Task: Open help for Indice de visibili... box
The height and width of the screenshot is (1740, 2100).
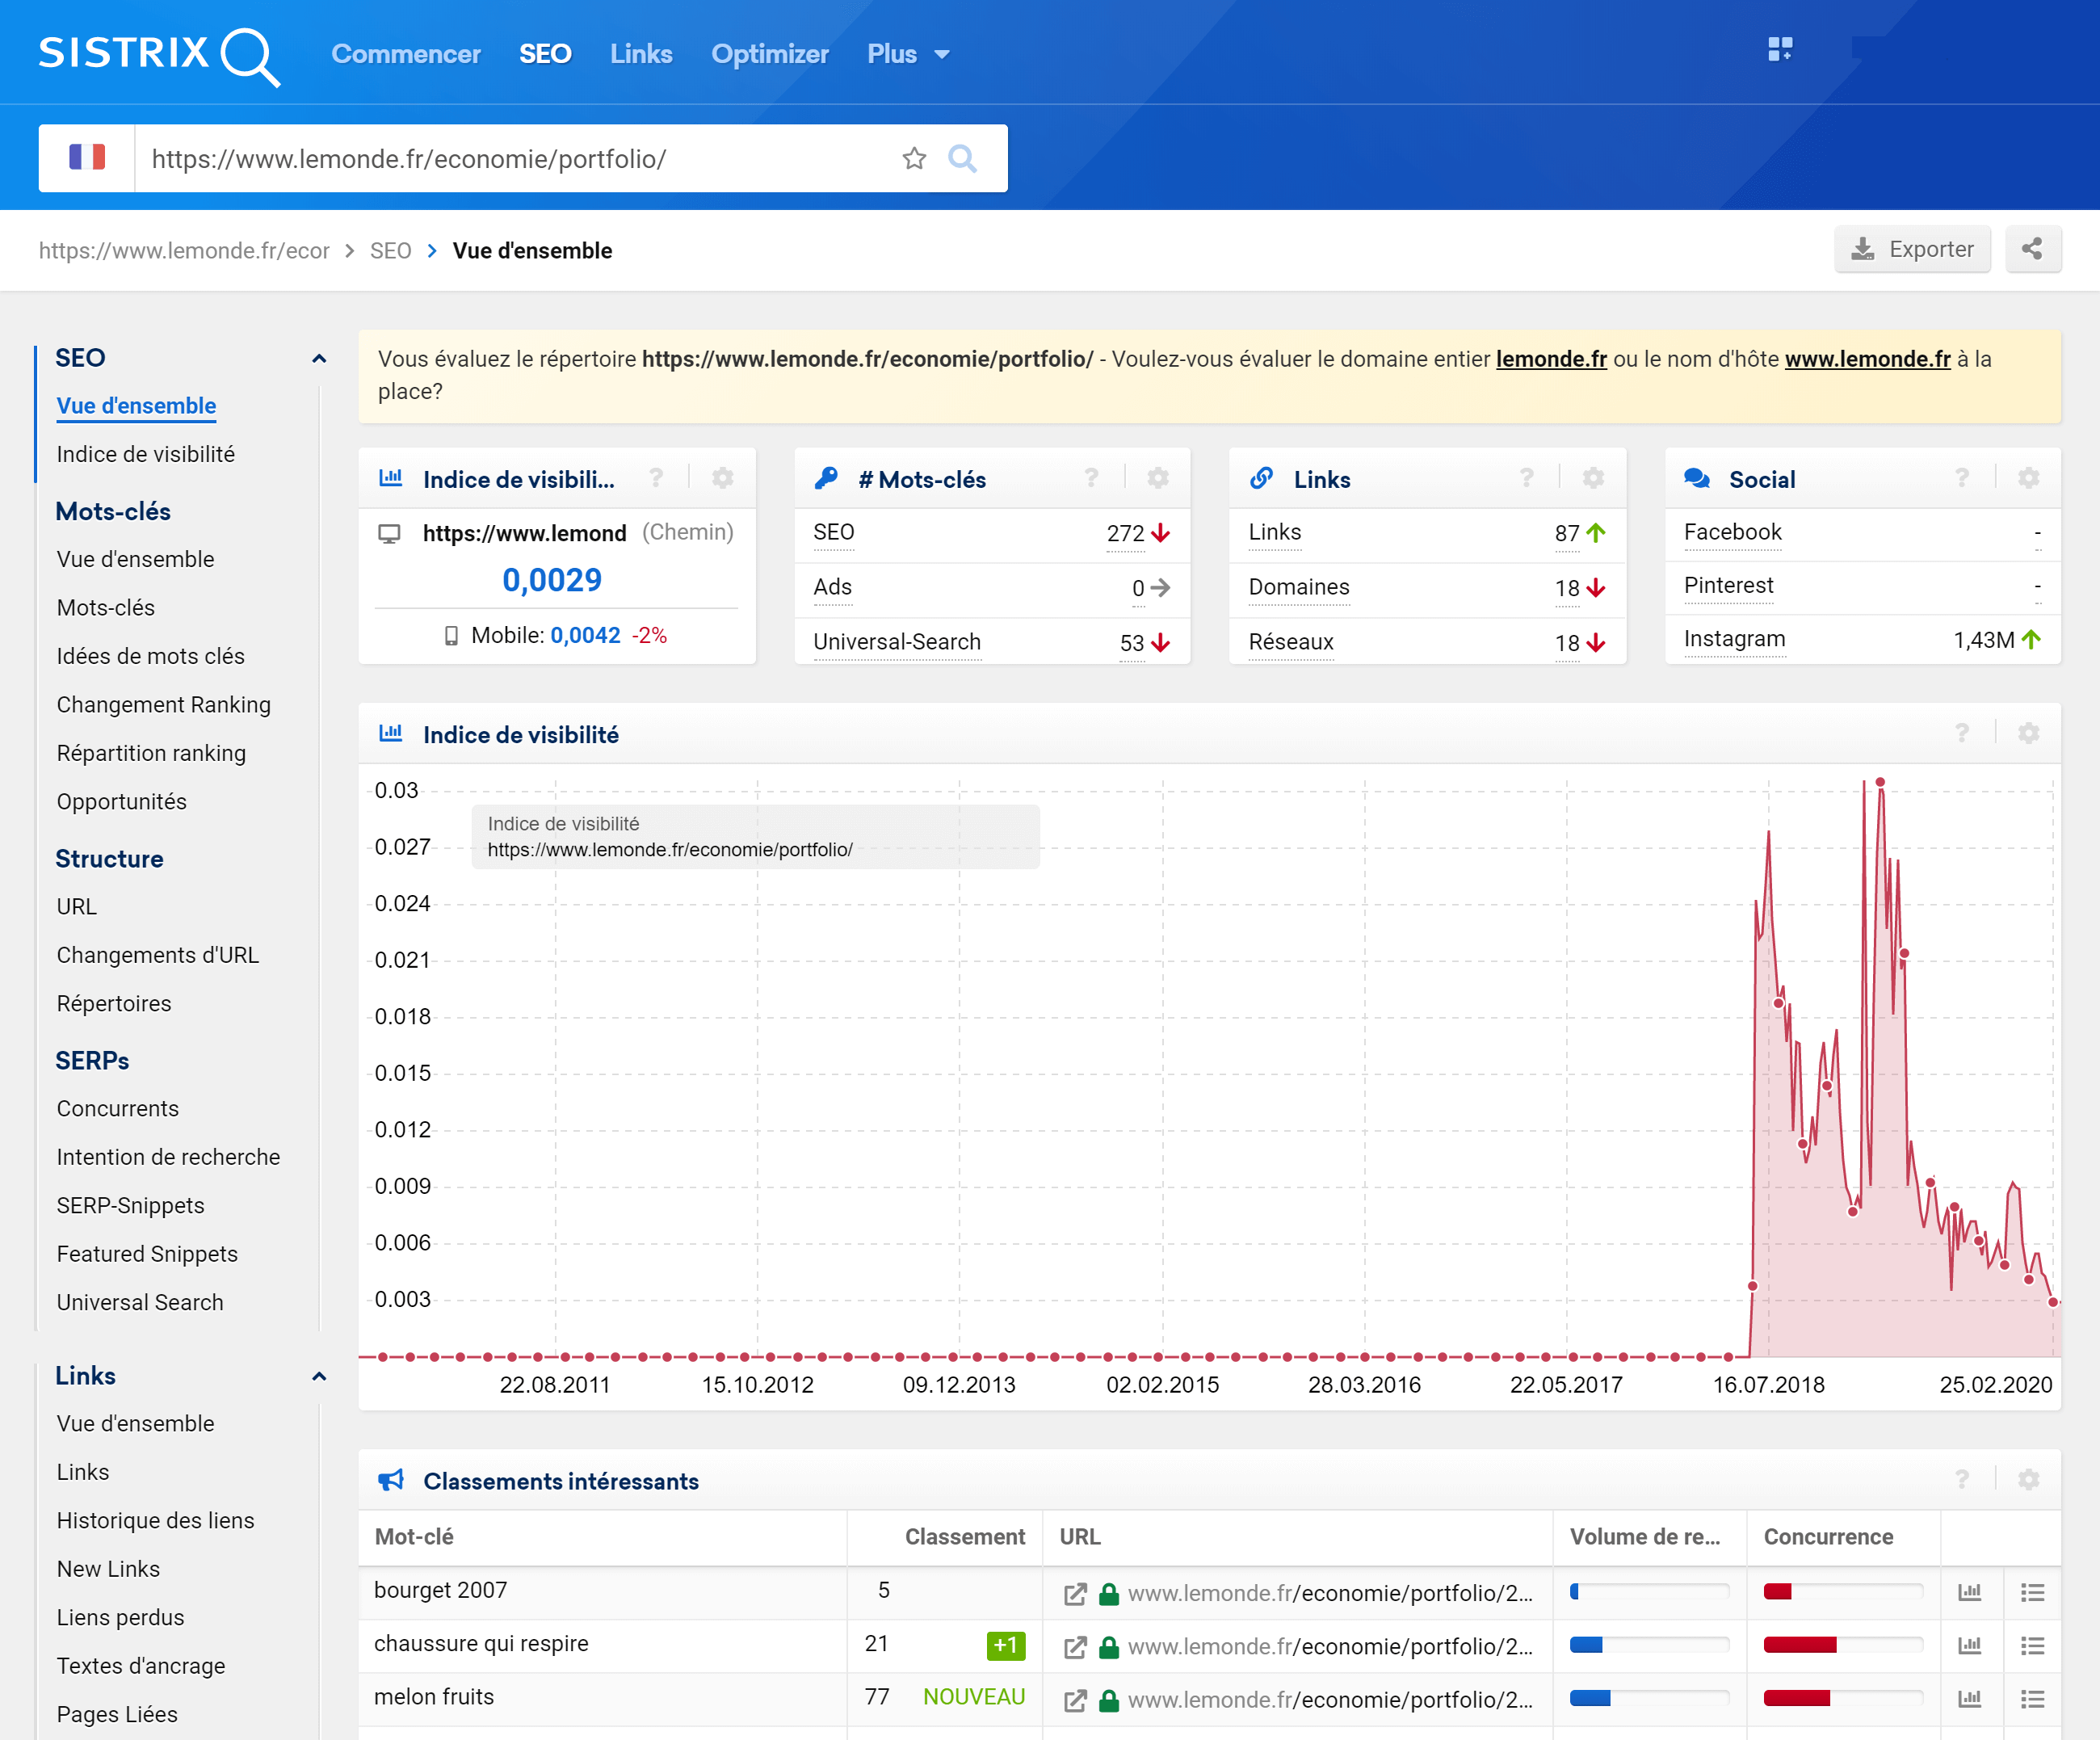Action: click(656, 478)
